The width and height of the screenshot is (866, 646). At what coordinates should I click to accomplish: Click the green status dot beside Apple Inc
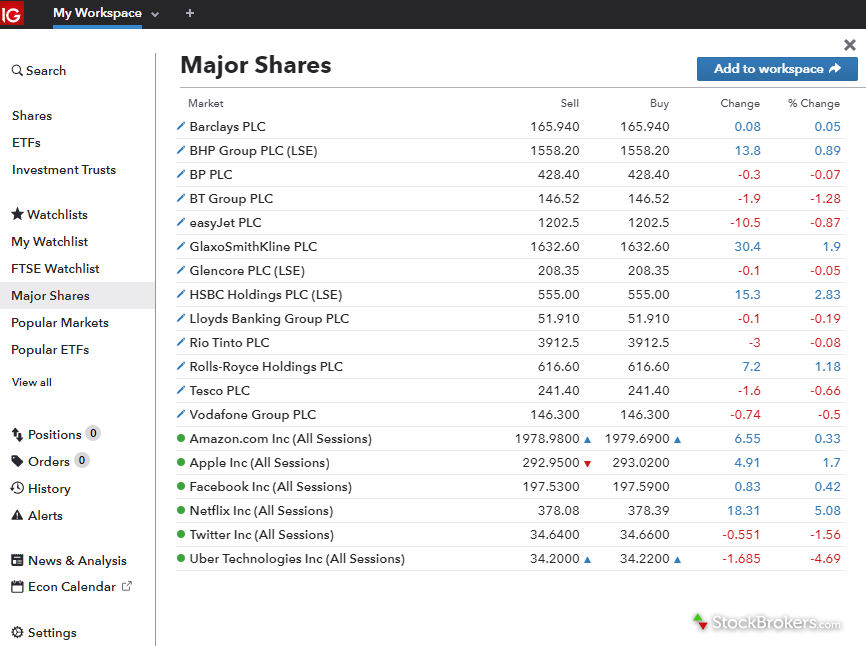point(181,462)
